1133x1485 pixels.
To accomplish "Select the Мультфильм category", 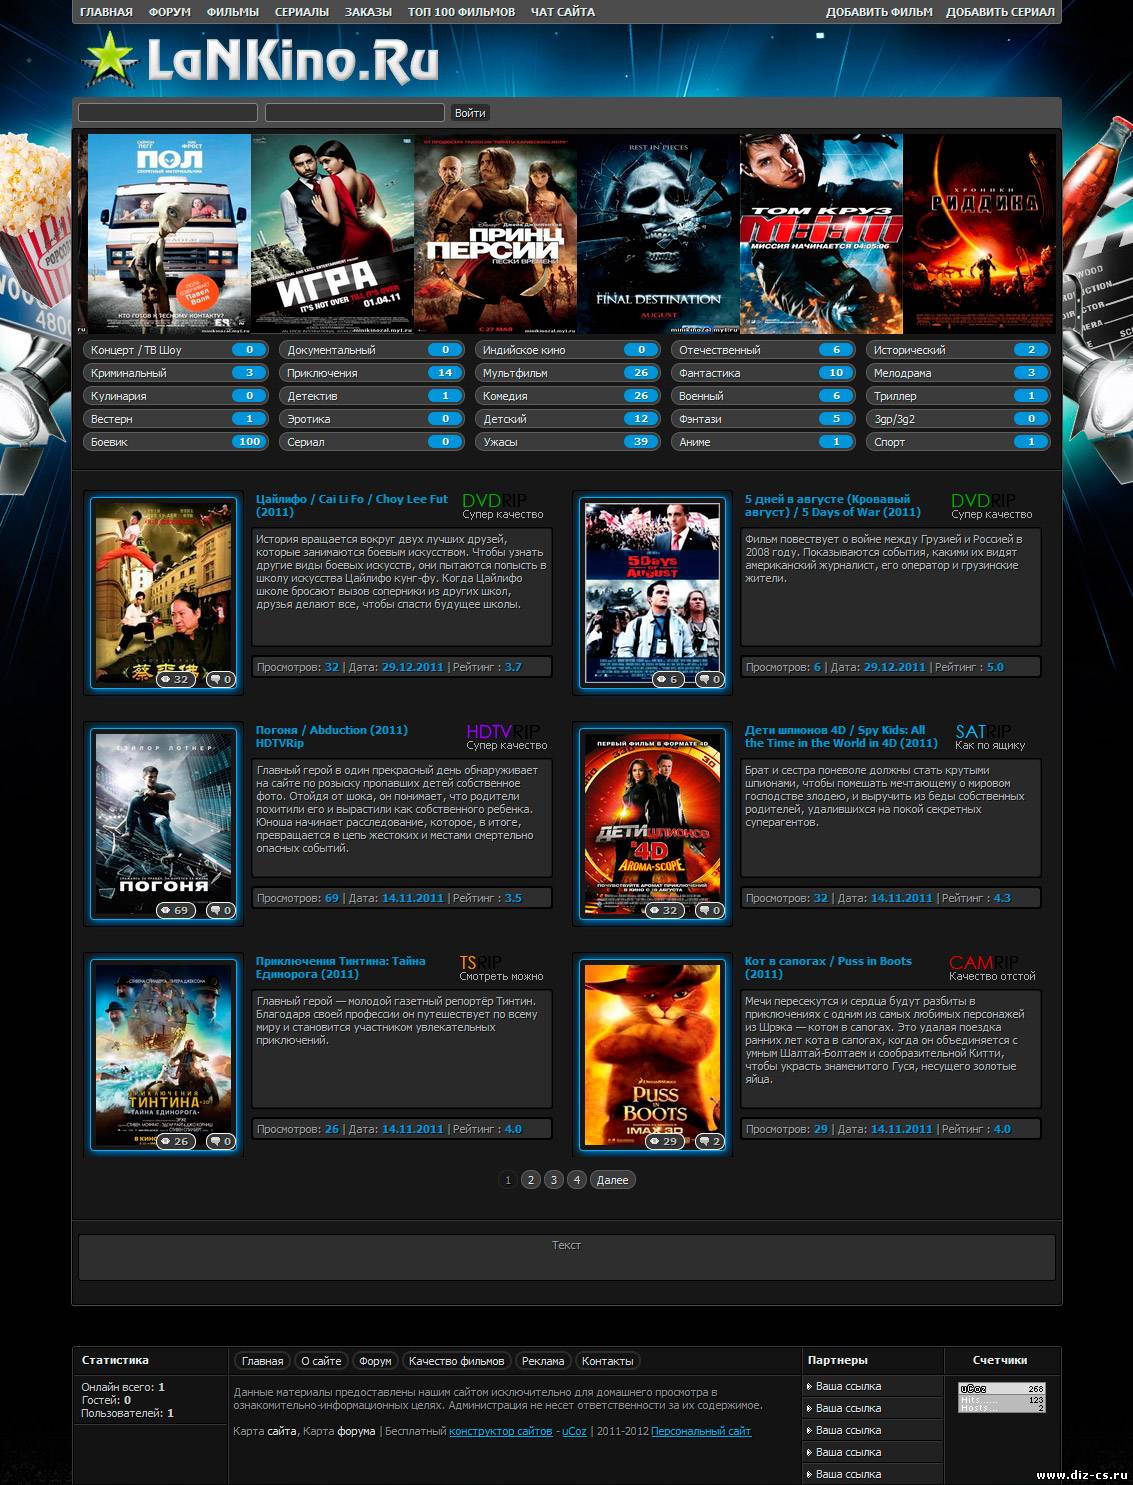I will (567, 373).
